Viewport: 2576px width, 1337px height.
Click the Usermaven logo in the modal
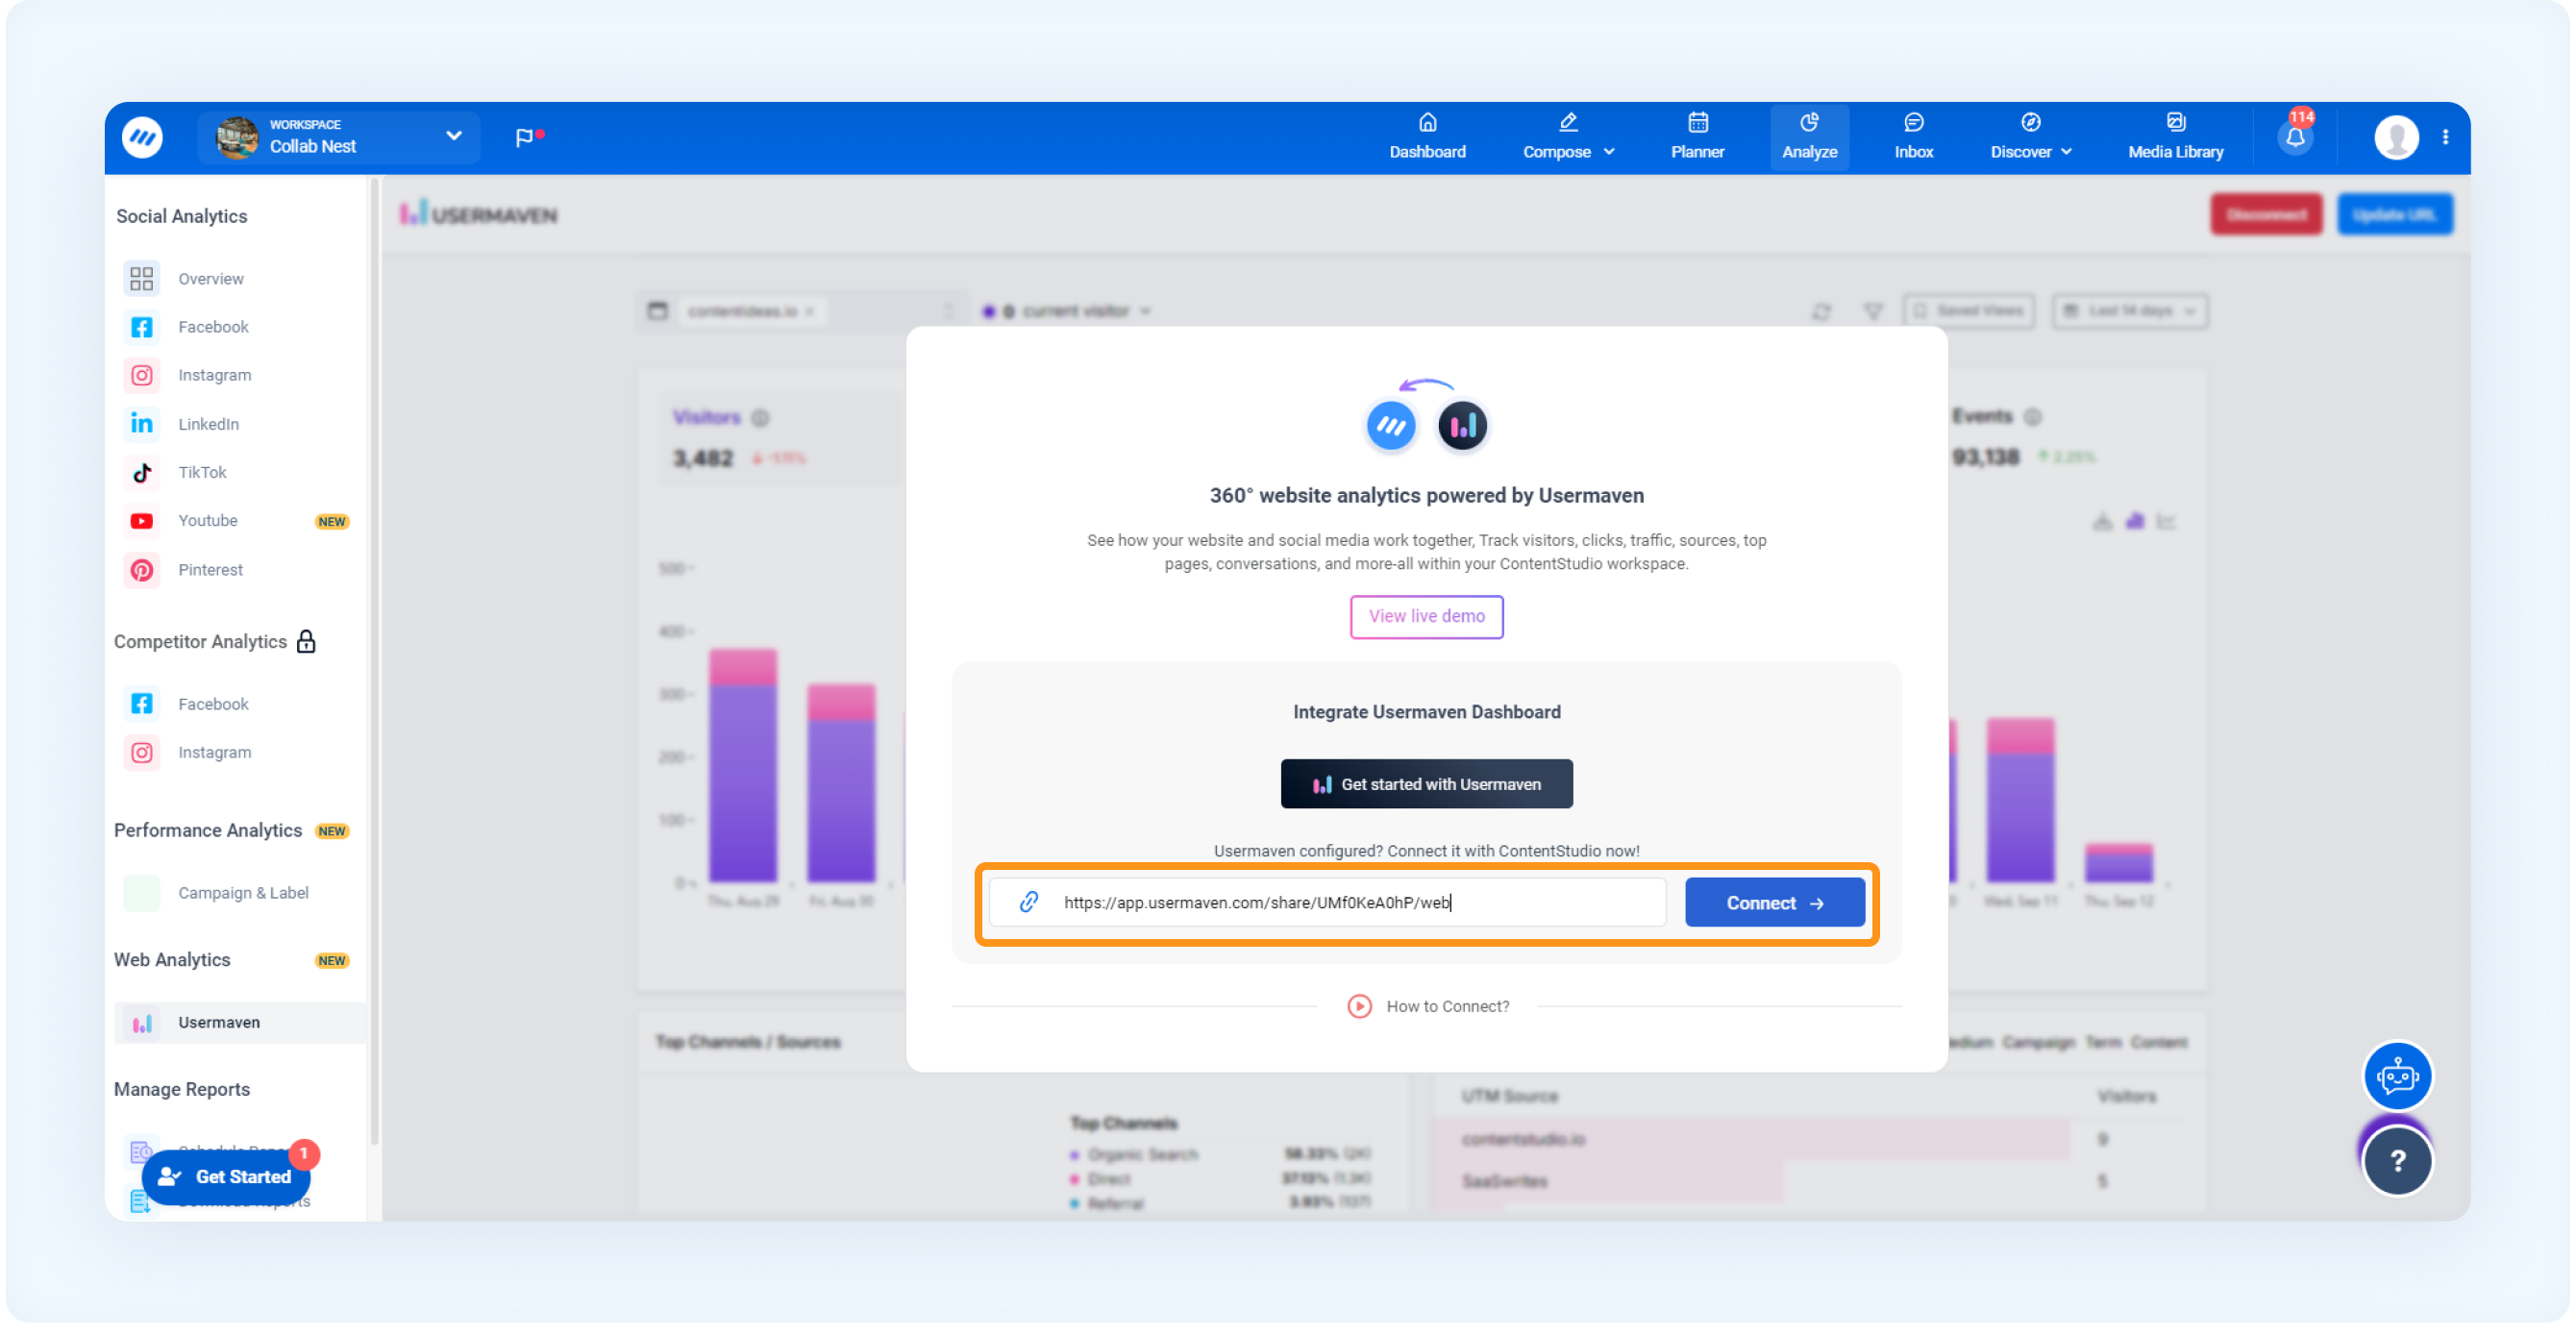click(1462, 426)
